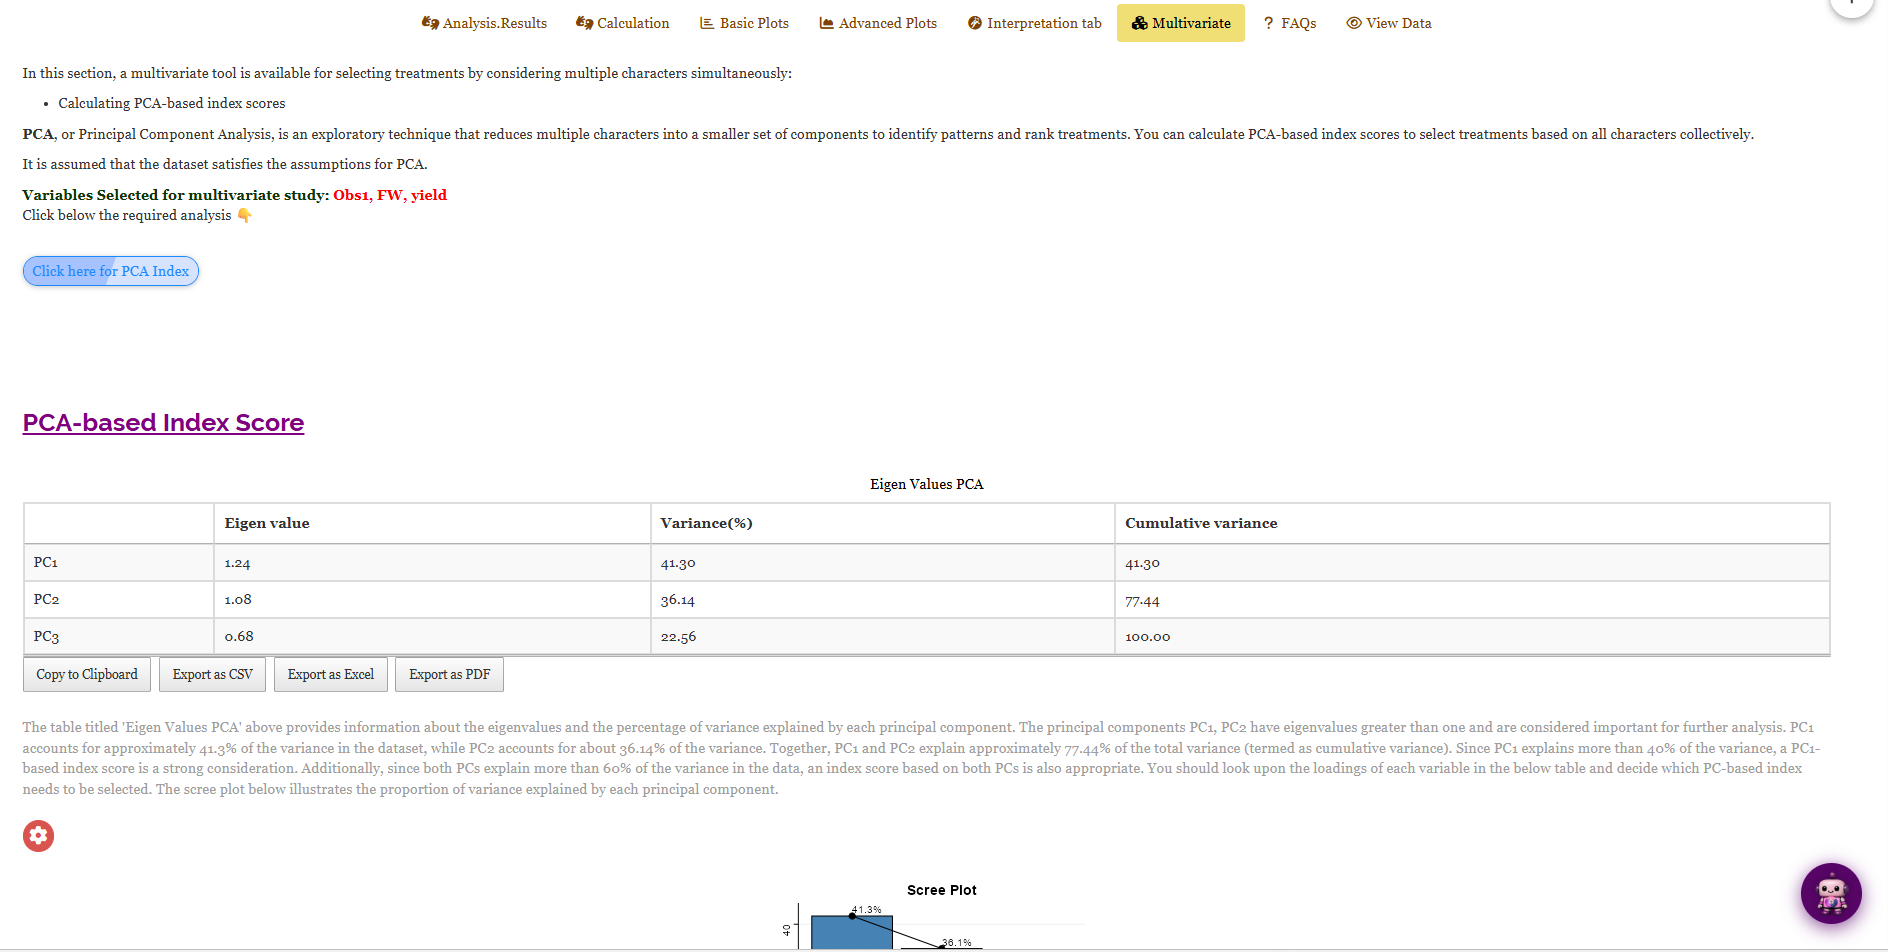Image resolution: width=1888 pixels, height=952 pixels.
Task: Click the red gear settings icon
Action: coord(39,836)
